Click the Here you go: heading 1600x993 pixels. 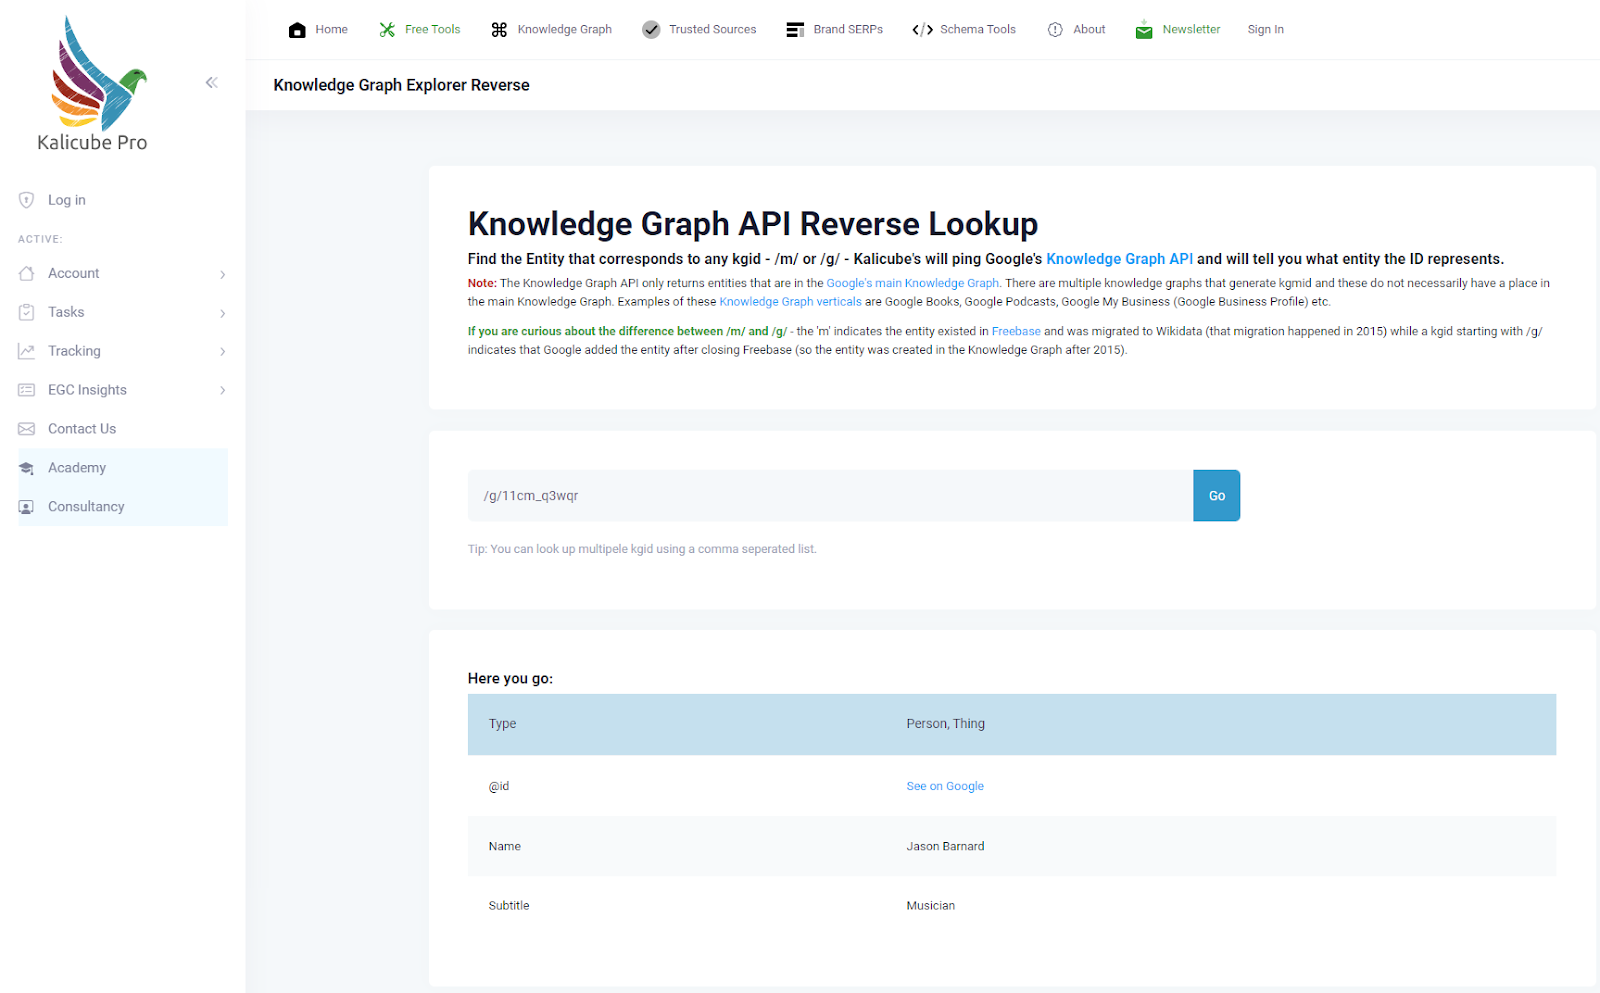pyautogui.click(x=510, y=679)
